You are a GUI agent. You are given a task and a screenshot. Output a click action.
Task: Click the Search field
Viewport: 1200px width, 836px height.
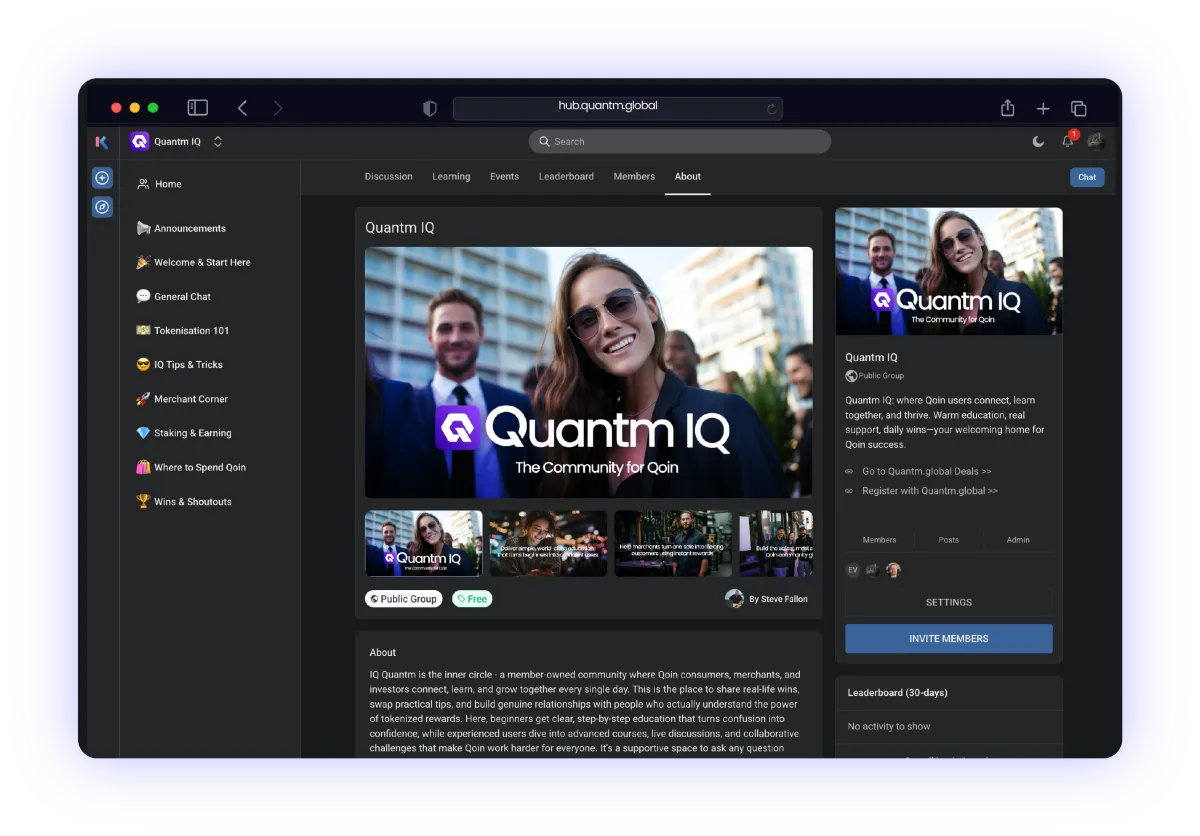680,142
